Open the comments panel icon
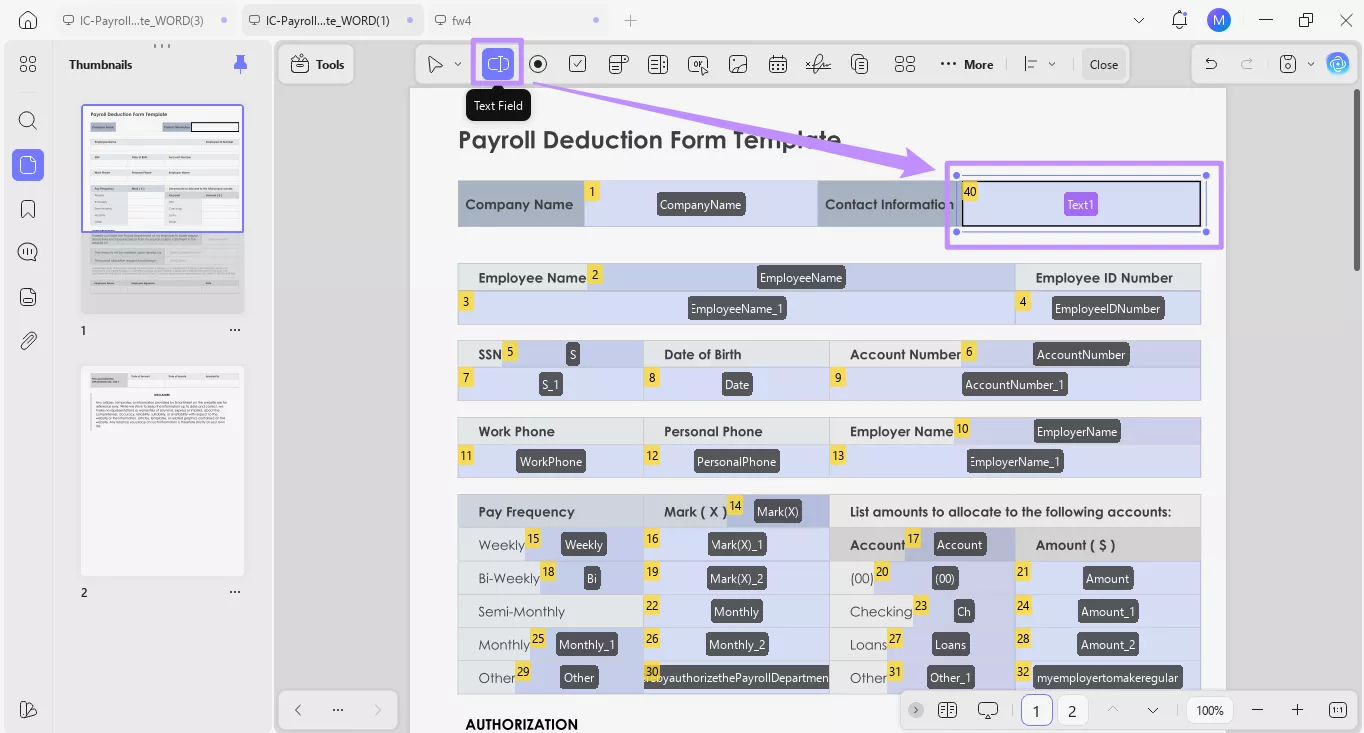Screen dimensions: 1364x733 (28, 252)
